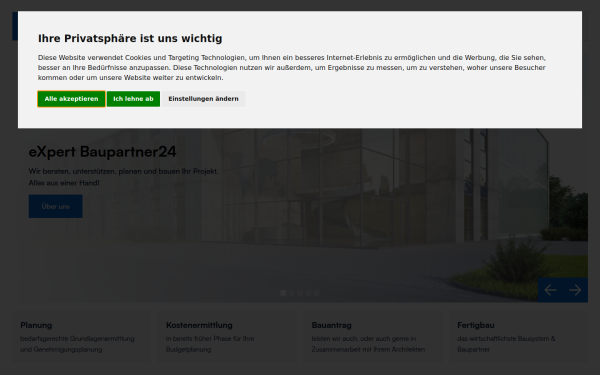Advance slider with right arrow icon
This screenshot has width=600, height=375.
point(575,290)
